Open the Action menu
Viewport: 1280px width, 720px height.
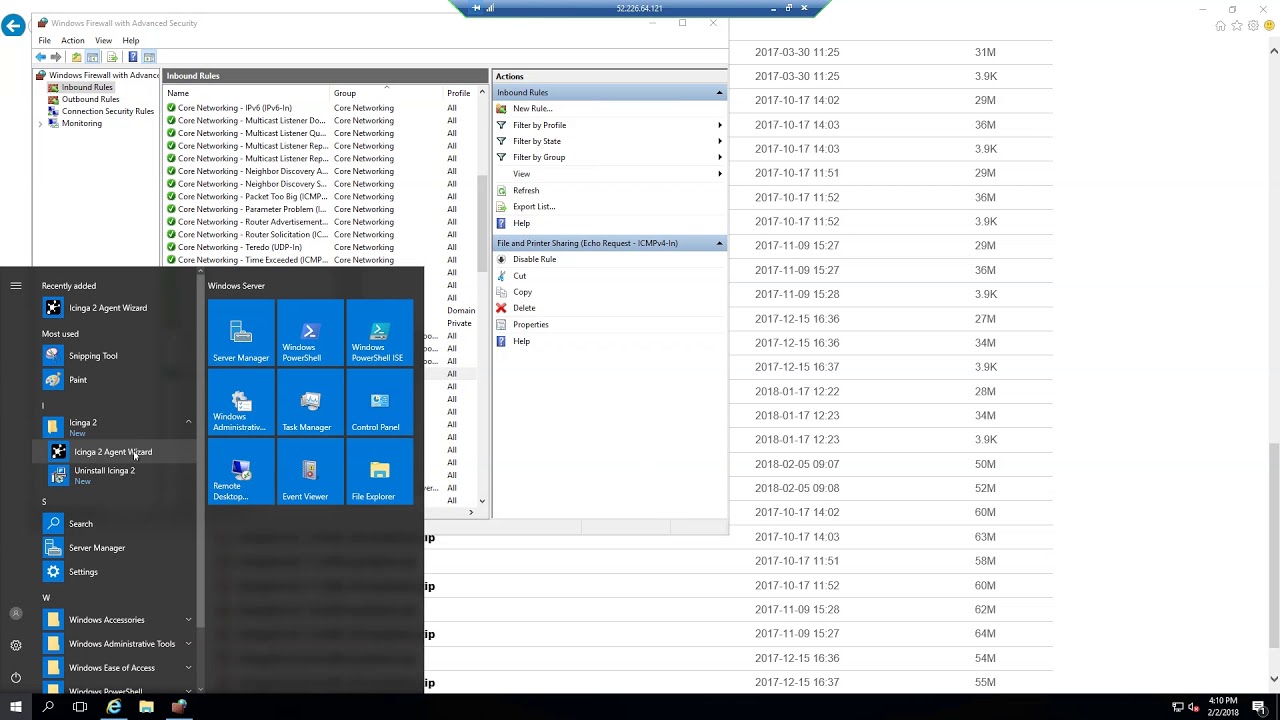tap(73, 41)
